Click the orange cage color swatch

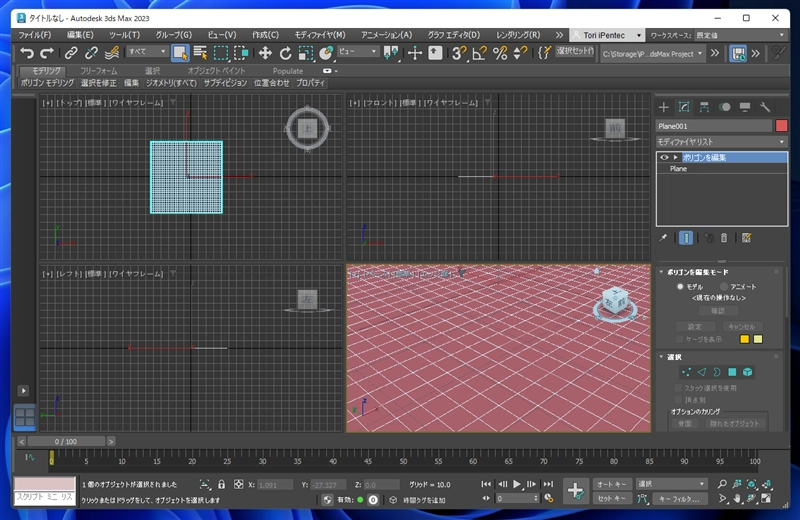744,339
